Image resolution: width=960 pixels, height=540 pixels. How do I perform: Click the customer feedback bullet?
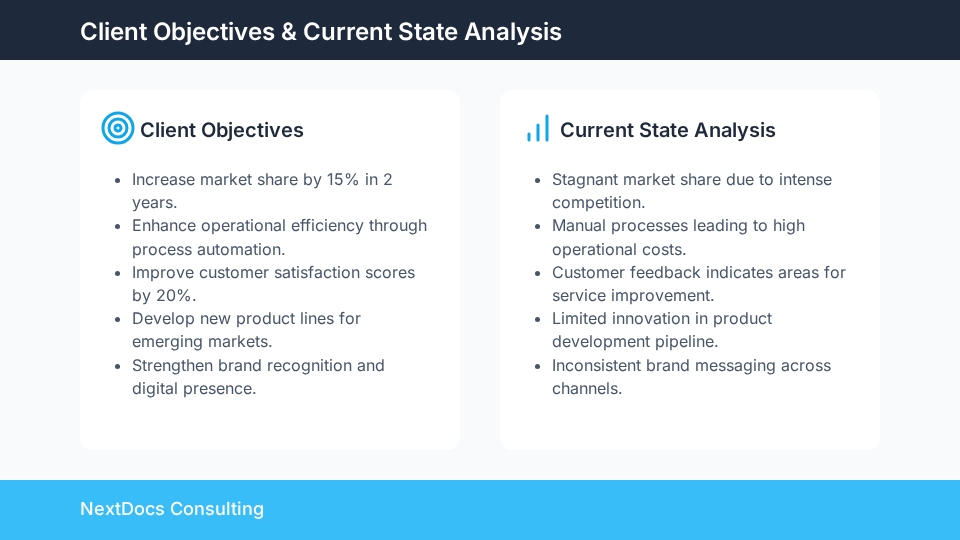698,284
